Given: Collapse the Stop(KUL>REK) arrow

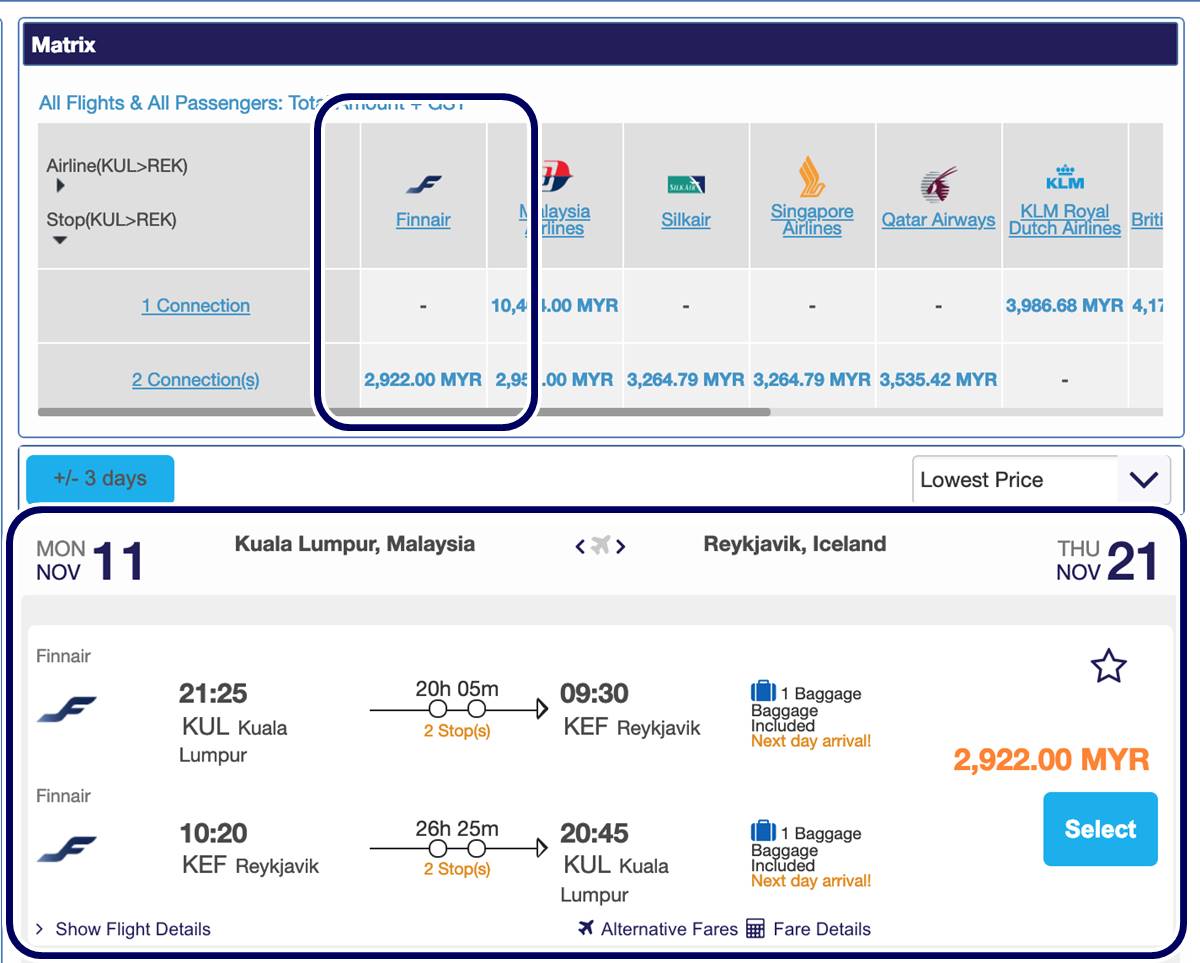Looking at the screenshot, I should (60, 240).
